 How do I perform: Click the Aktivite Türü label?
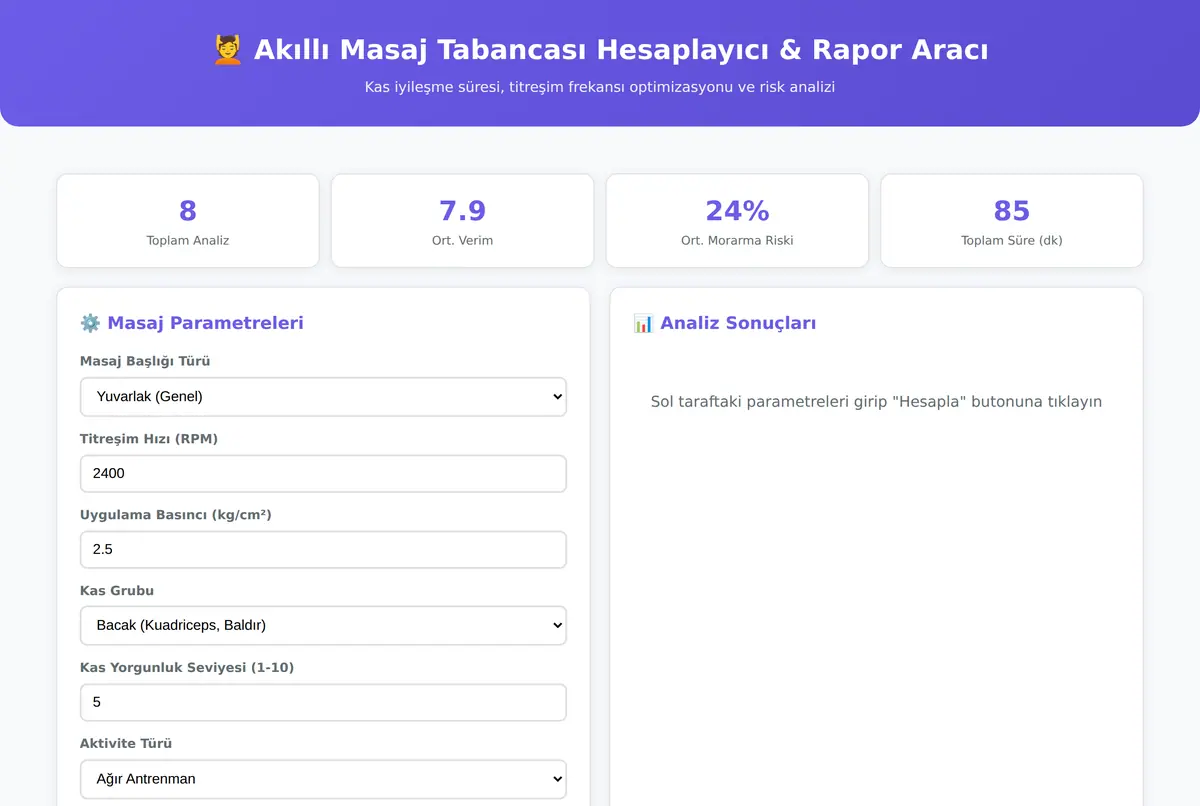pyautogui.click(x=126, y=743)
